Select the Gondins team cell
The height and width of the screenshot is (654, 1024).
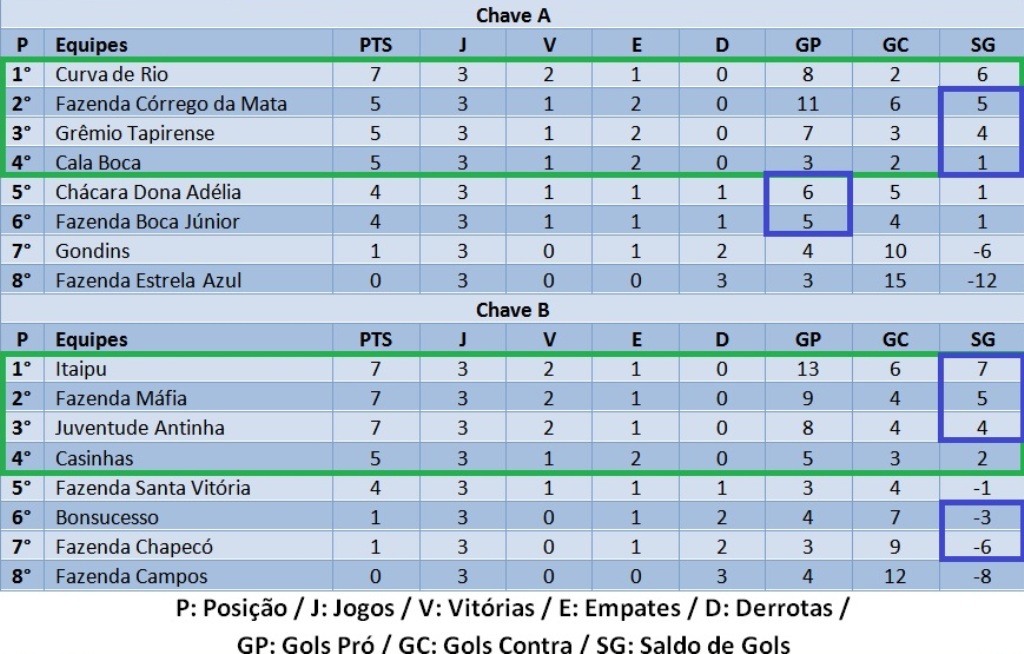[92, 251]
